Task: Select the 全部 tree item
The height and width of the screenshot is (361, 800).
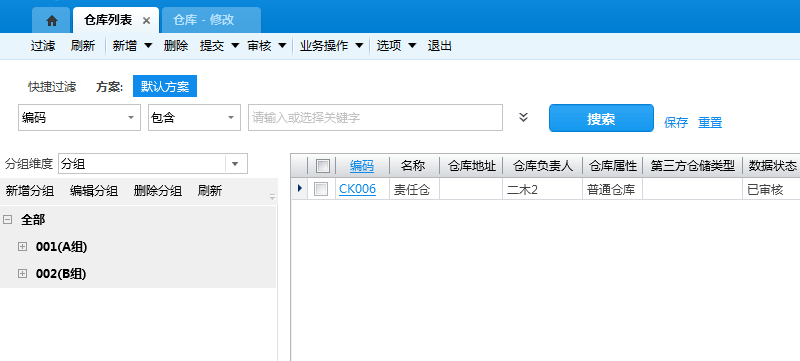Action: click(33, 220)
